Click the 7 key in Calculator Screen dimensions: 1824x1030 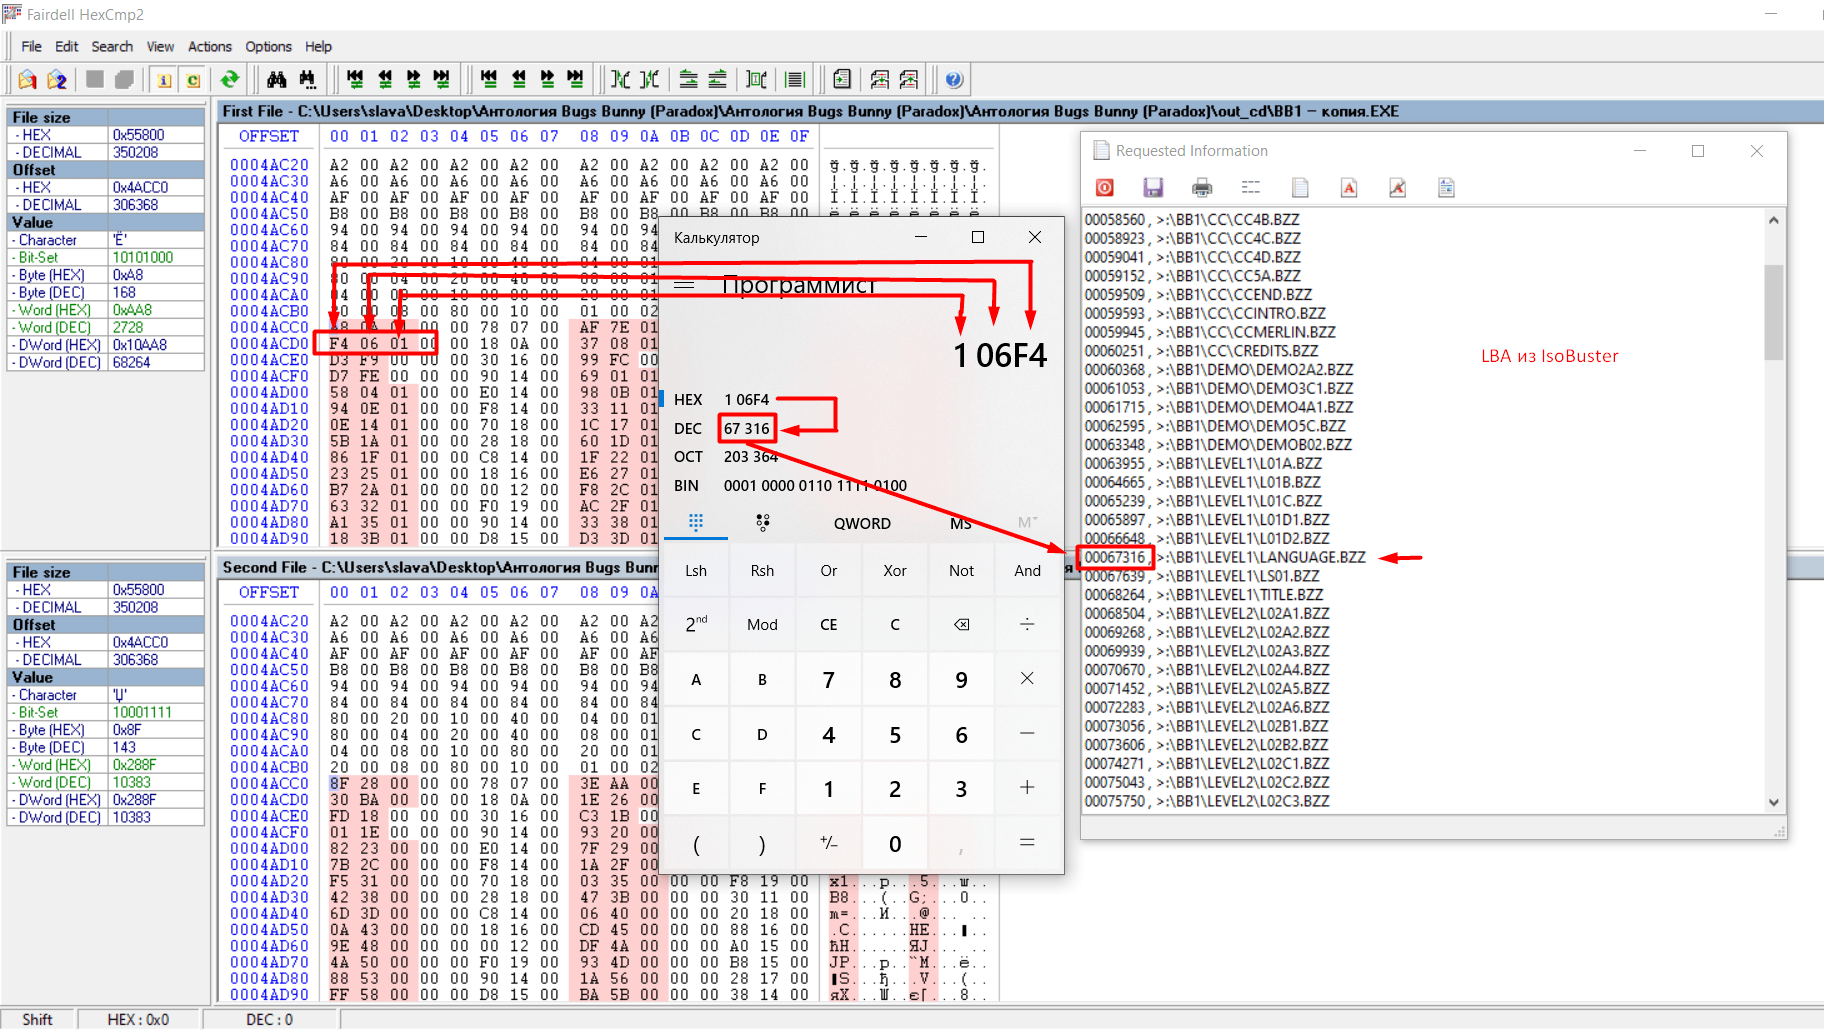click(829, 680)
